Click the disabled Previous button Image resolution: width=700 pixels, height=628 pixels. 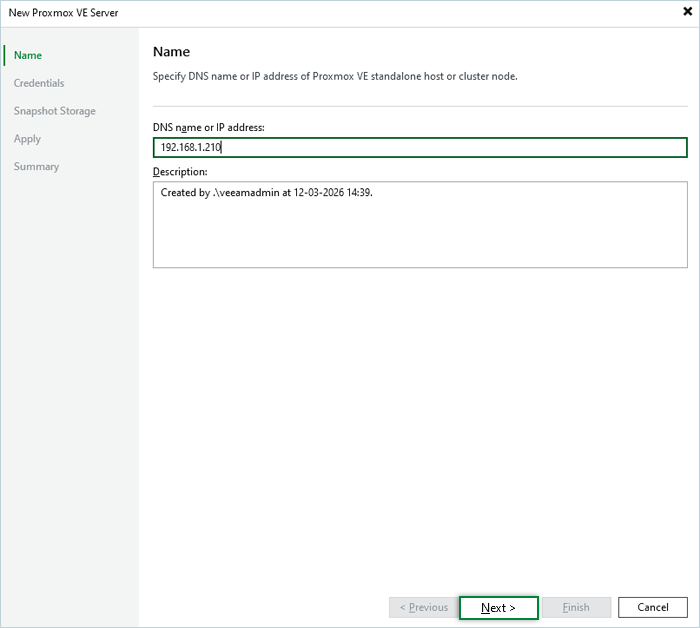(x=423, y=607)
